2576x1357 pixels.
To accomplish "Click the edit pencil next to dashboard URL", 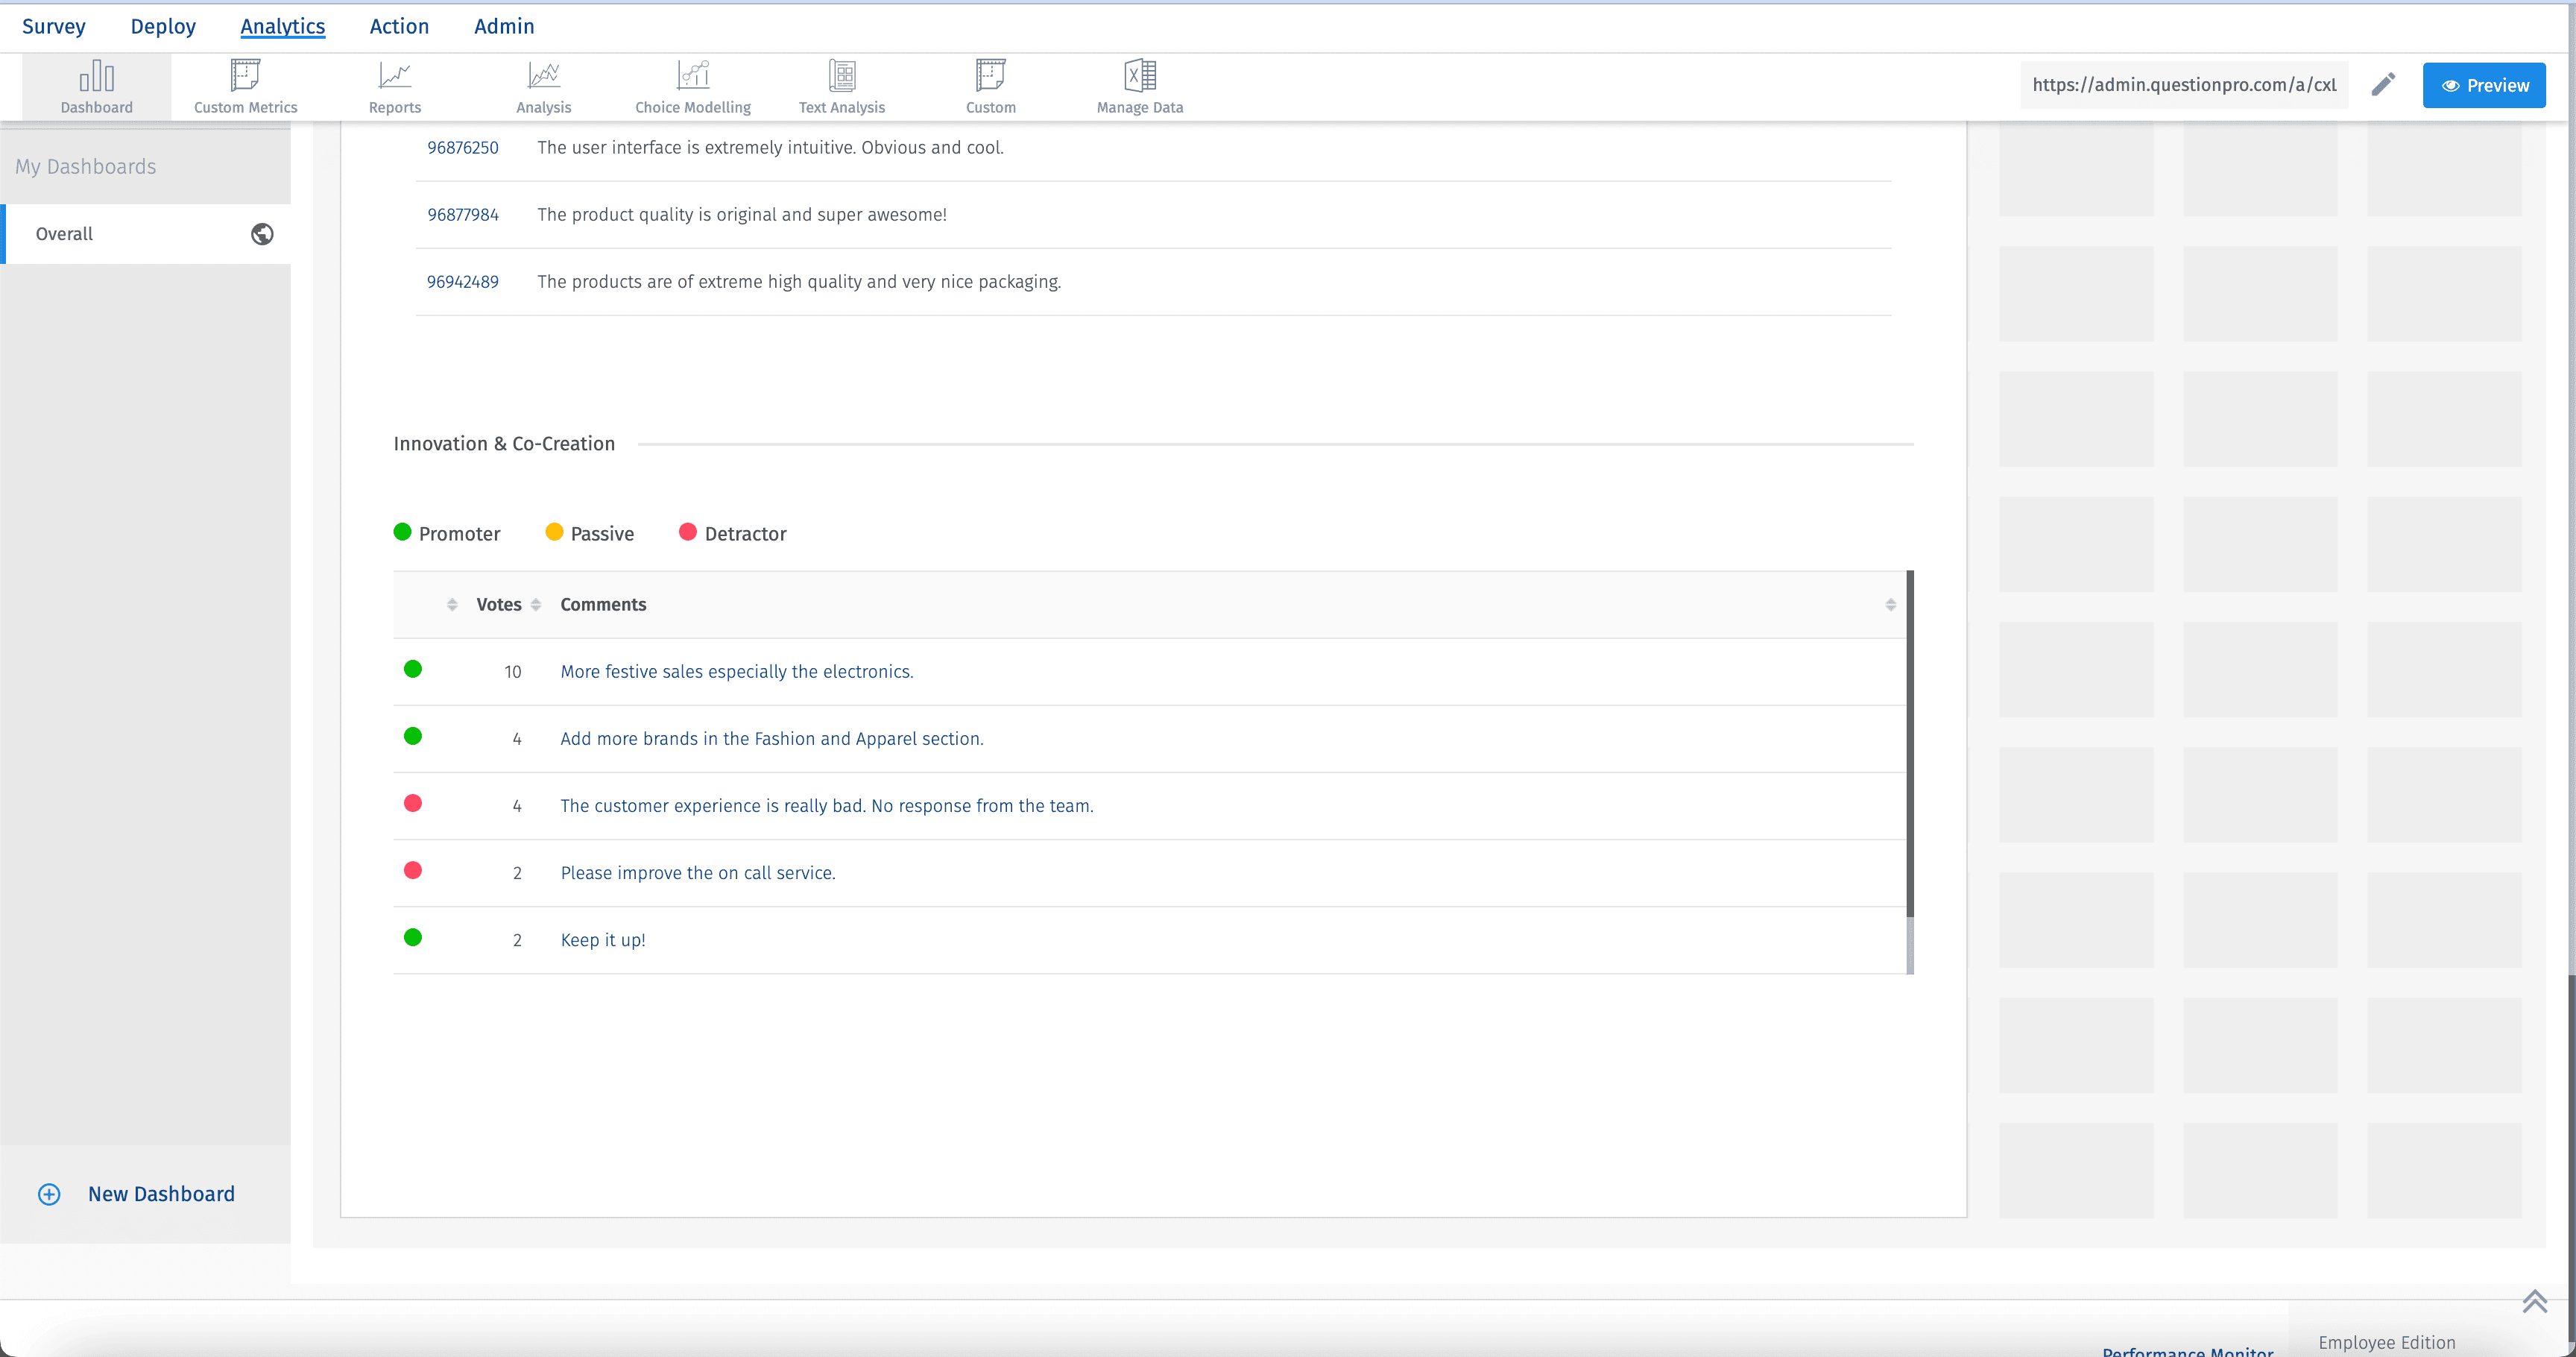I will [2384, 84].
